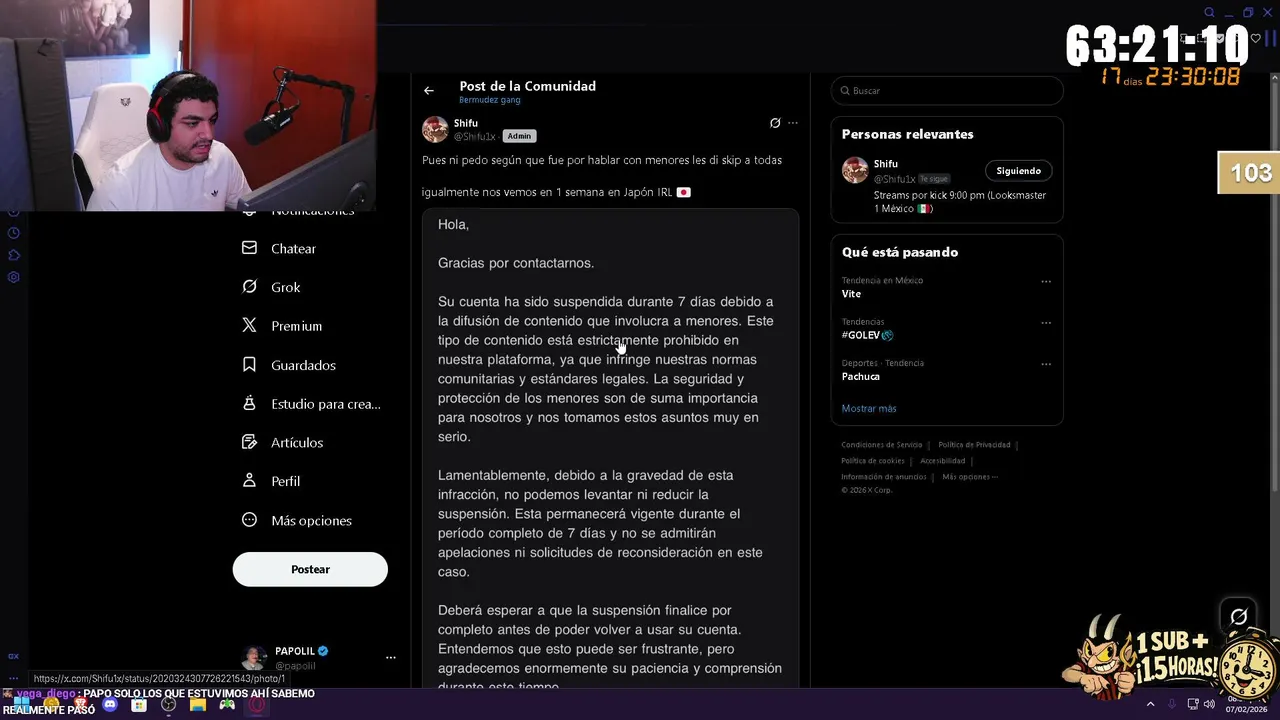Open Guardados bookmarks icon
Image resolution: width=1280 pixels, height=720 pixels.
point(249,365)
